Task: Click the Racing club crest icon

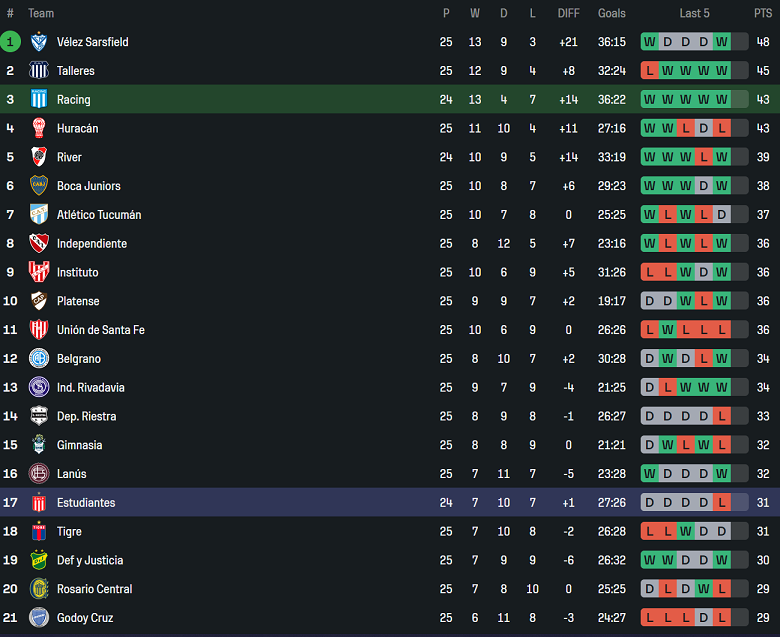Action: (x=39, y=99)
